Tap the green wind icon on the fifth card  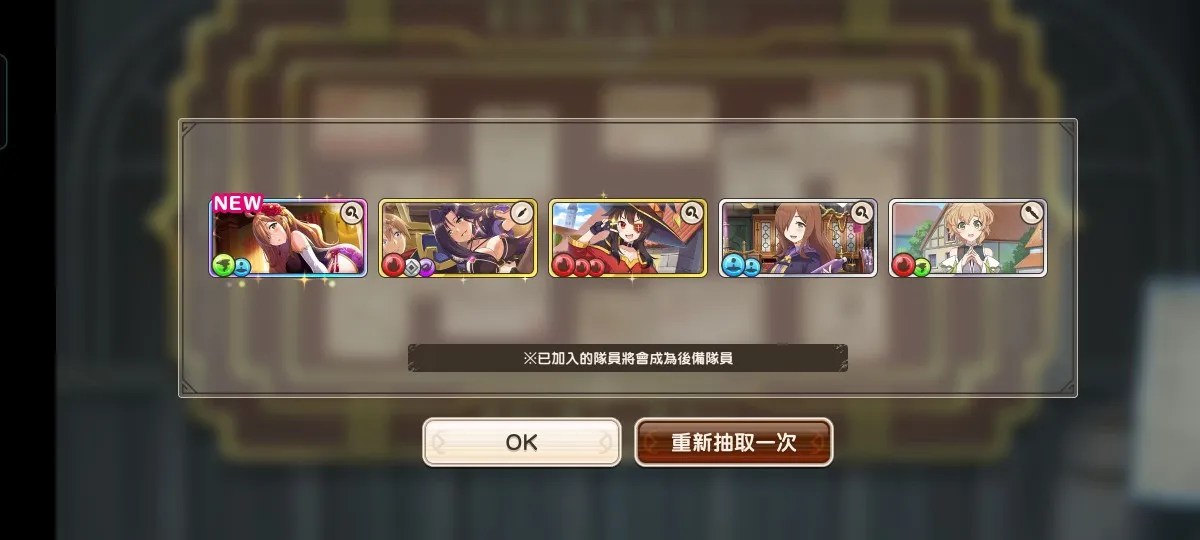pyautogui.click(x=921, y=267)
